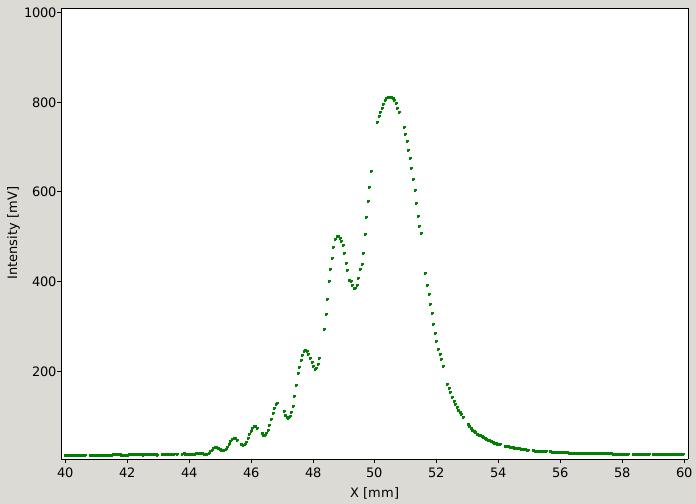Image resolution: width=696 pixels, height=504 pixels.
Task: Click the flat baseline data near x equals 58
Action: 622,454
